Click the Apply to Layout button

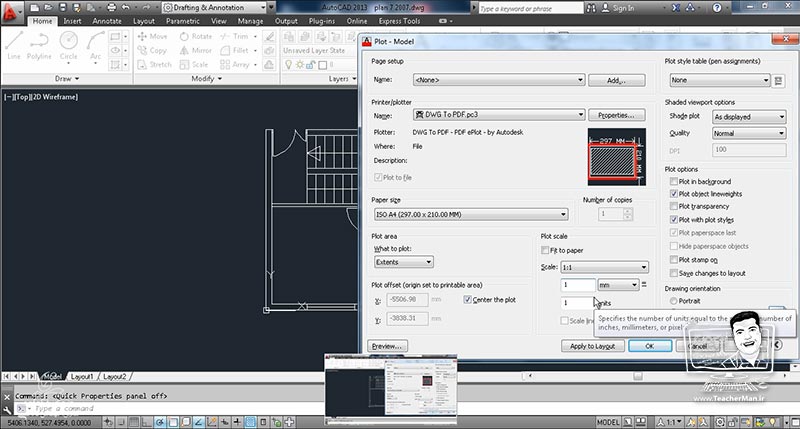pos(592,346)
